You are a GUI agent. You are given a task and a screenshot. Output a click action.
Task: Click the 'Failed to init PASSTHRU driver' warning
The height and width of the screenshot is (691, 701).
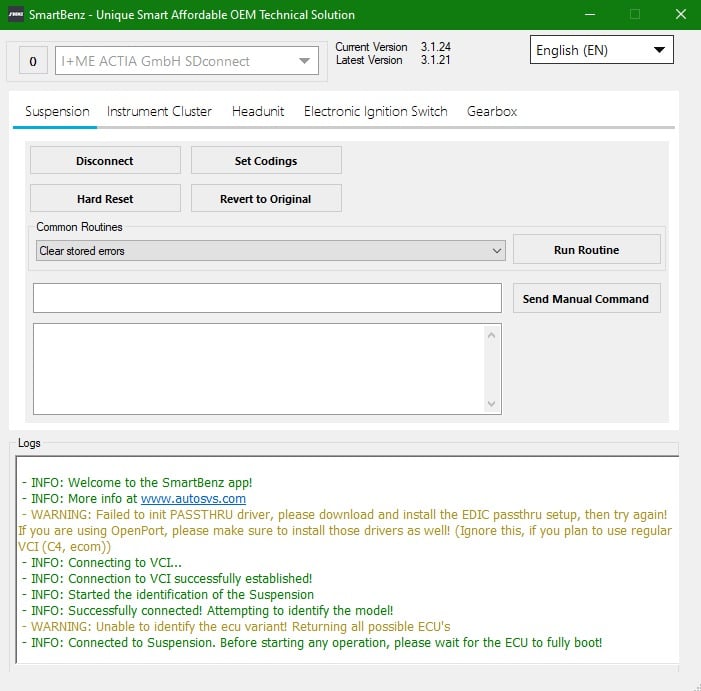pos(345,531)
